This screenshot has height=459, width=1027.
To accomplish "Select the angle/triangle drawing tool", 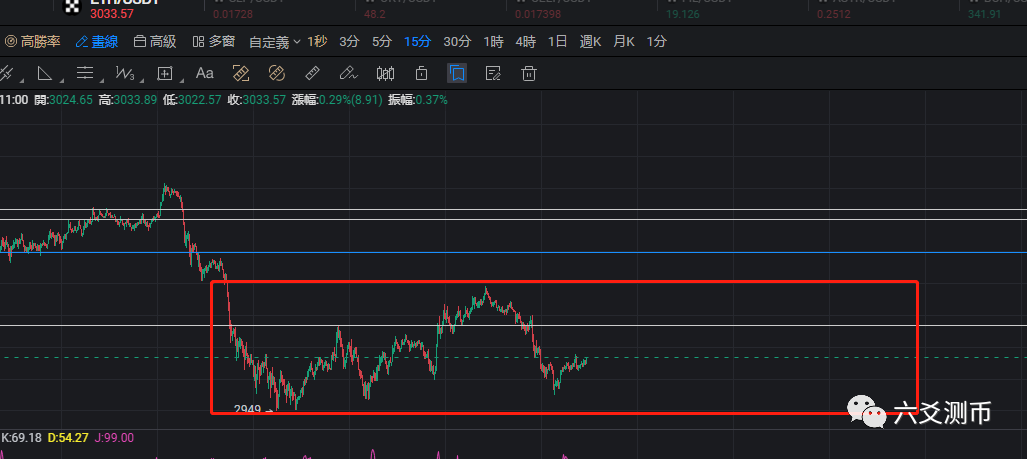I will (45, 73).
